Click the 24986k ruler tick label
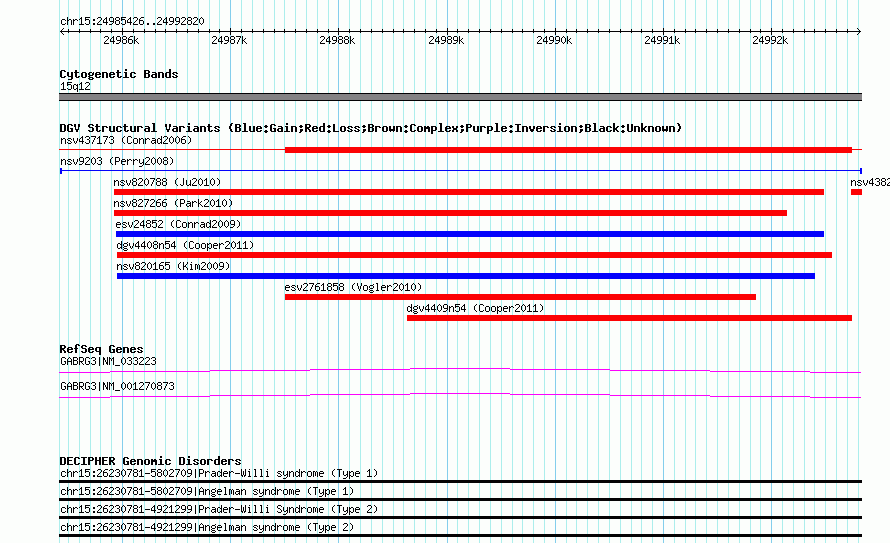The height and width of the screenshot is (543, 890). [x=121, y=40]
